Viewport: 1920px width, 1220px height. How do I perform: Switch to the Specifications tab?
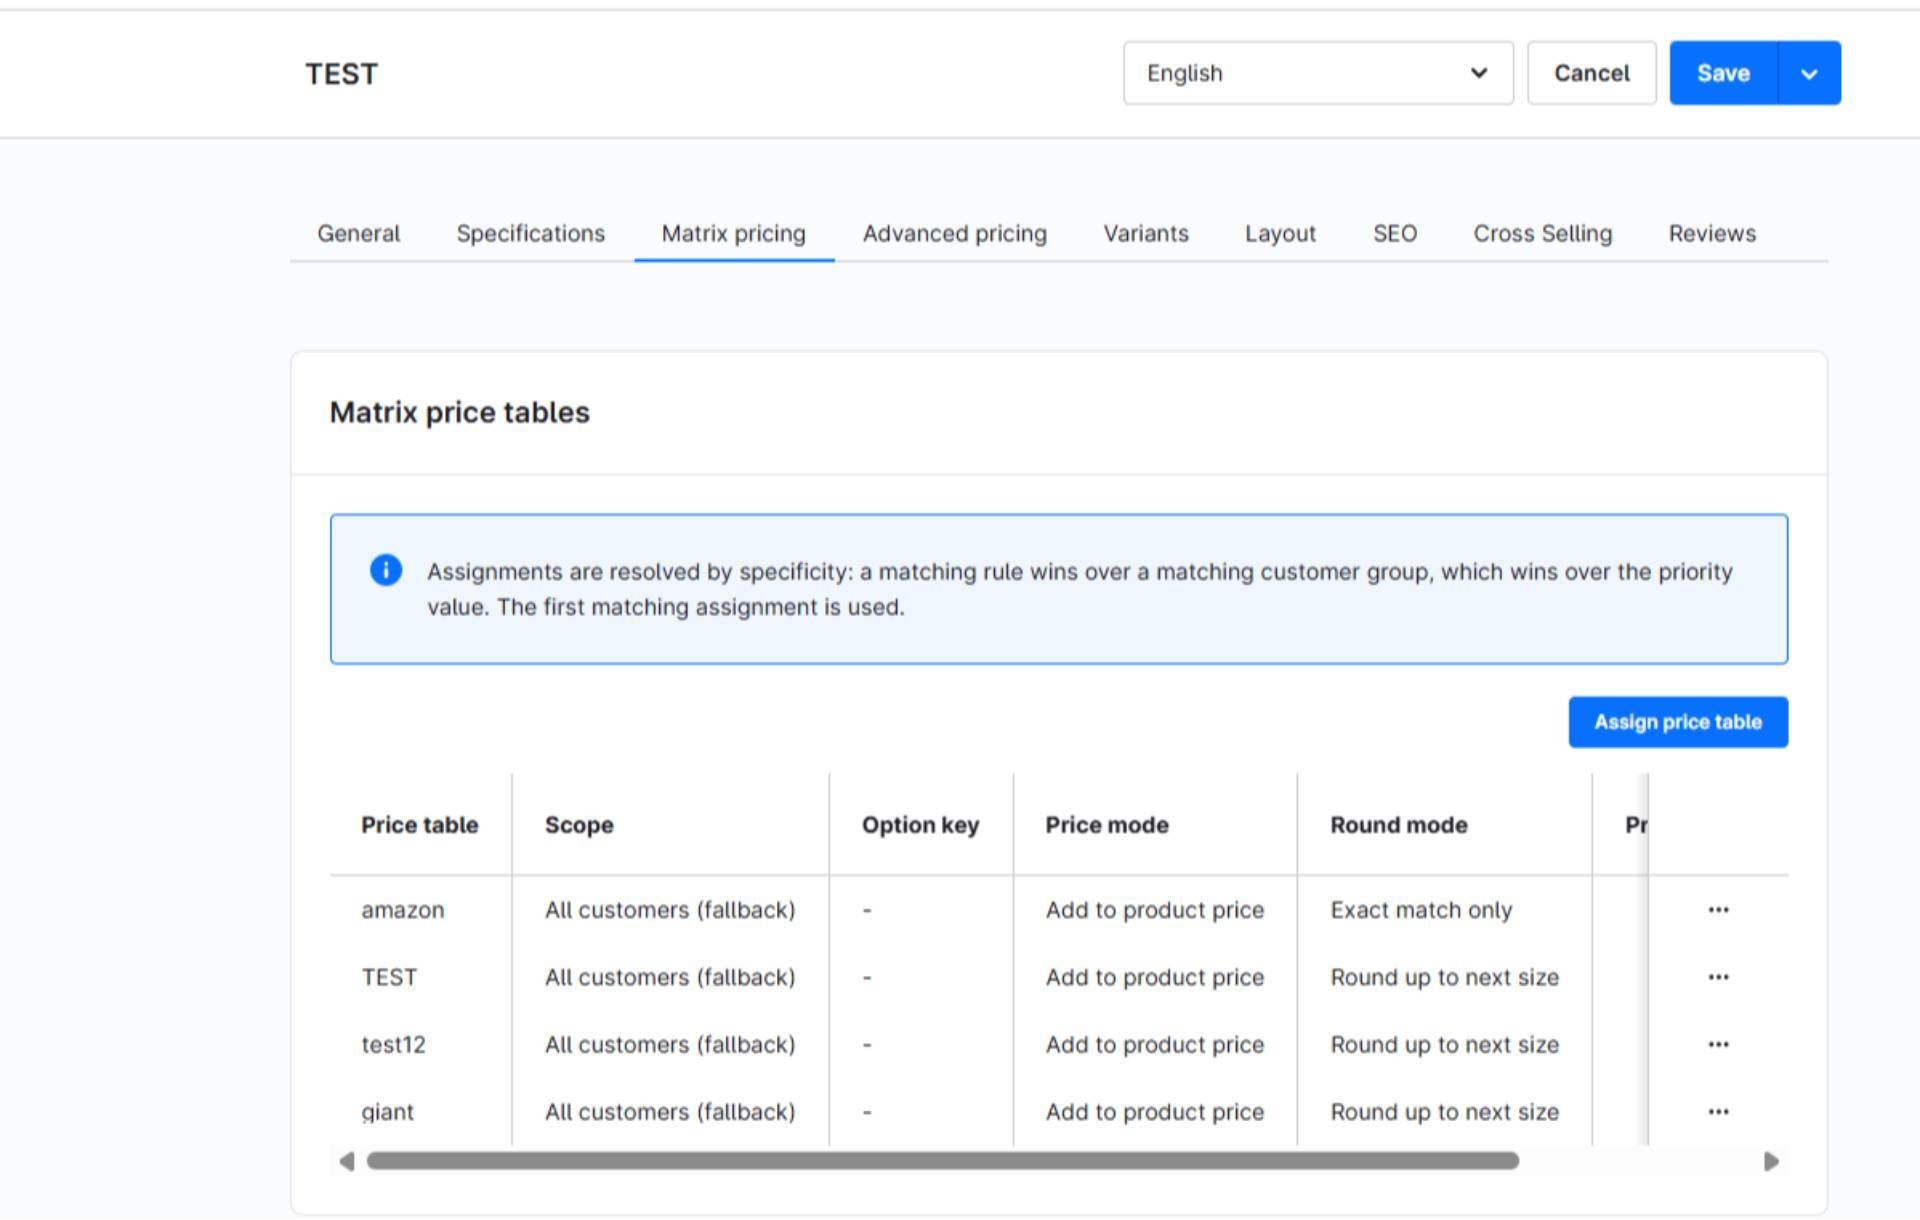point(530,234)
